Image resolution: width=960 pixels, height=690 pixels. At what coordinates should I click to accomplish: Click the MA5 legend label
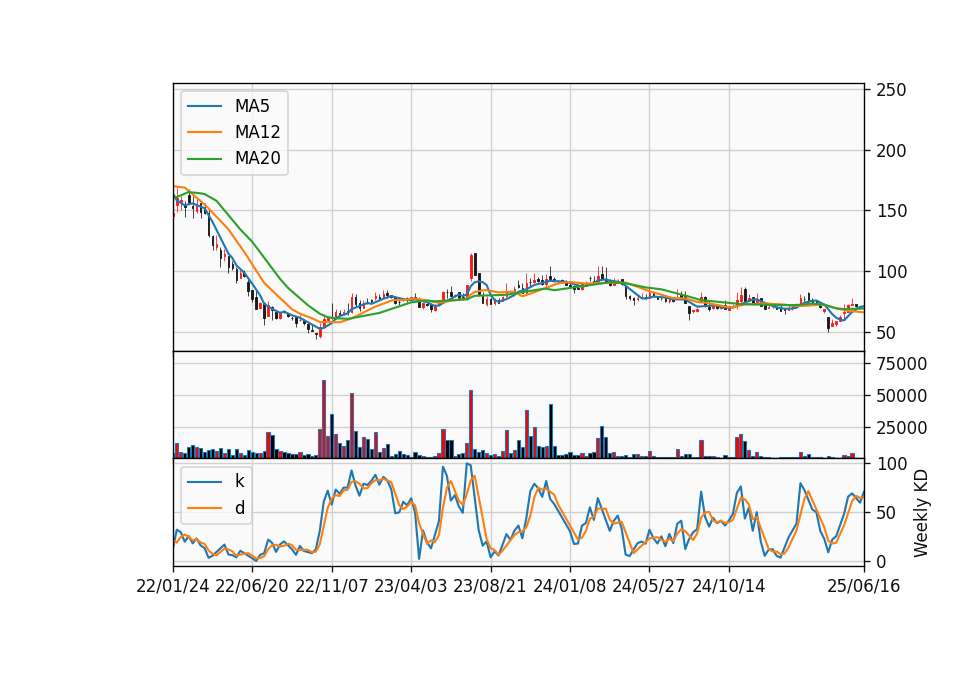(x=252, y=106)
